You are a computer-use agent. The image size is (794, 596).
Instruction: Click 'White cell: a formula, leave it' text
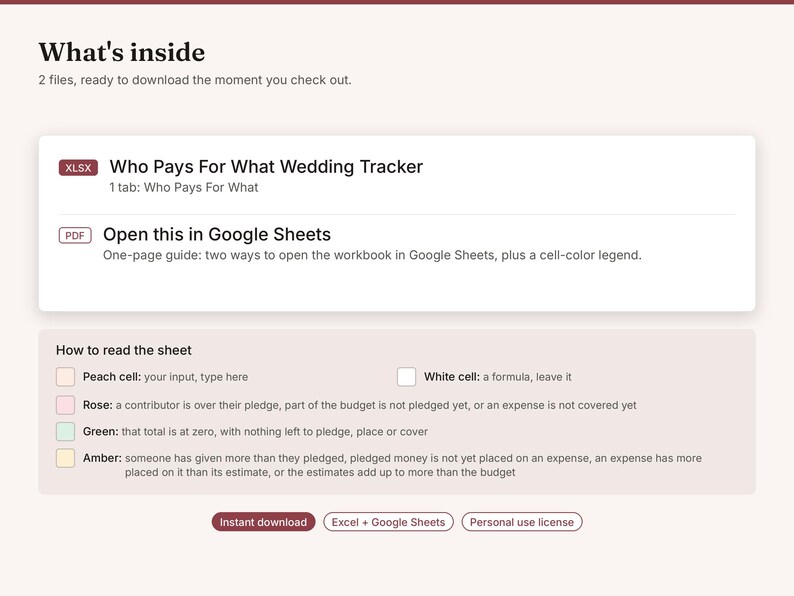coord(498,377)
